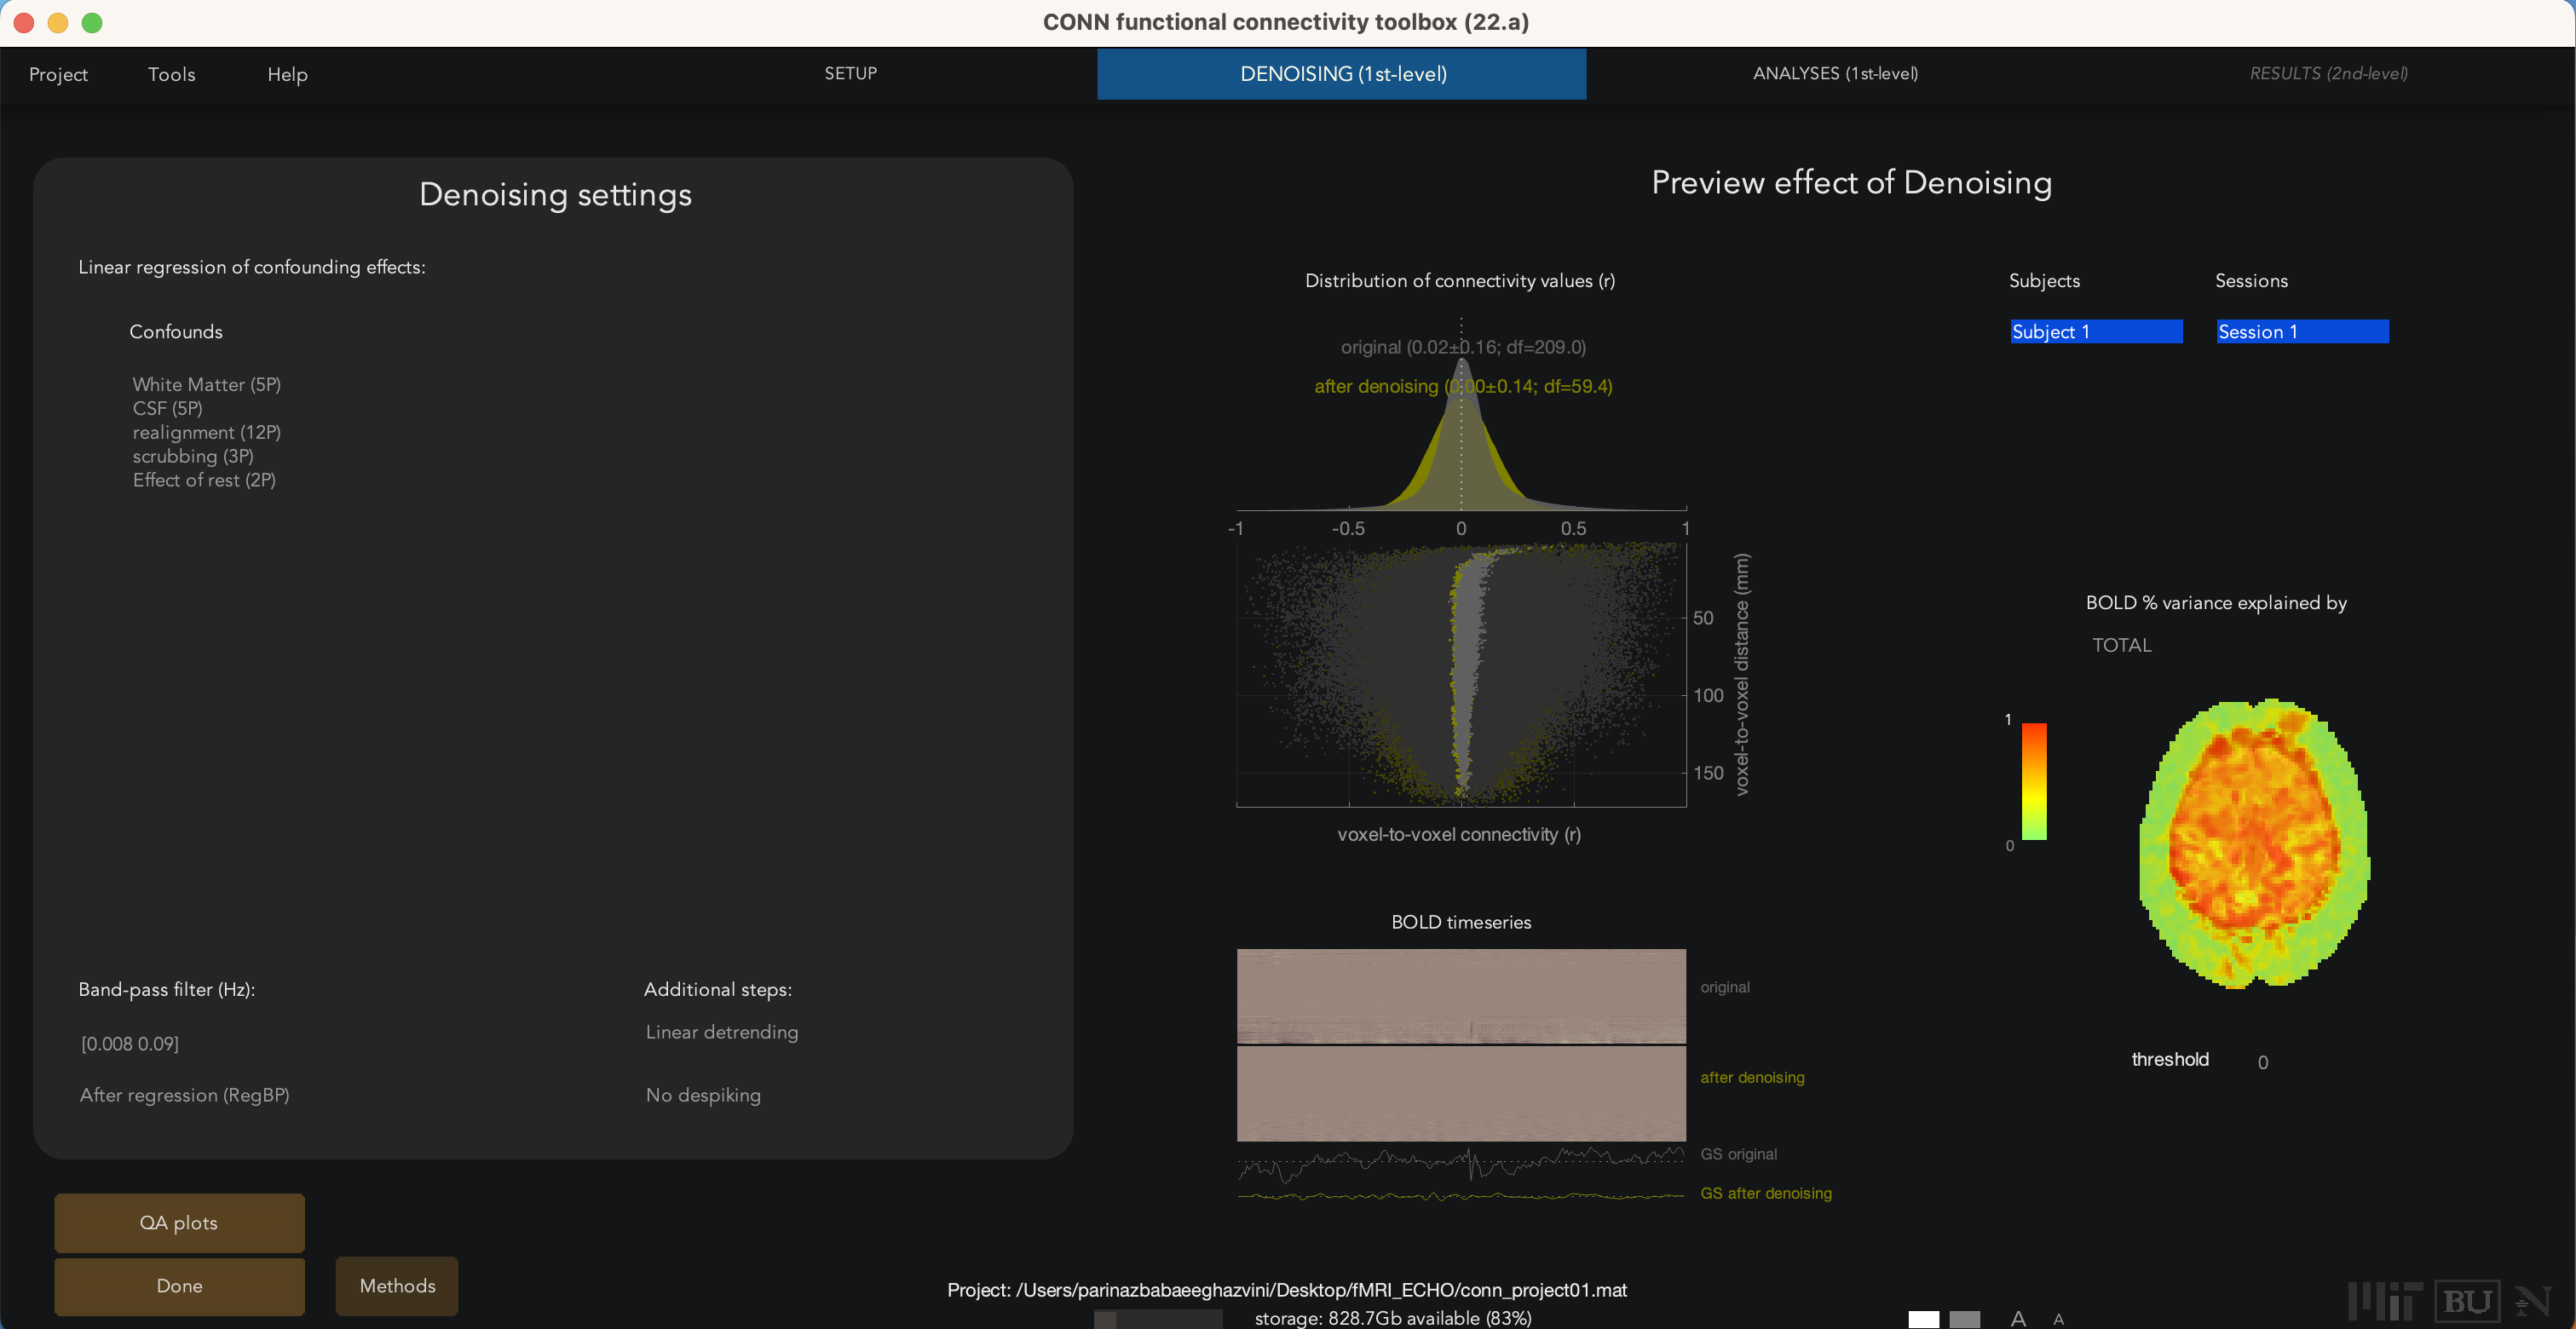Open the Linear detrending dropdown
The height and width of the screenshot is (1329, 2576).
click(721, 1032)
